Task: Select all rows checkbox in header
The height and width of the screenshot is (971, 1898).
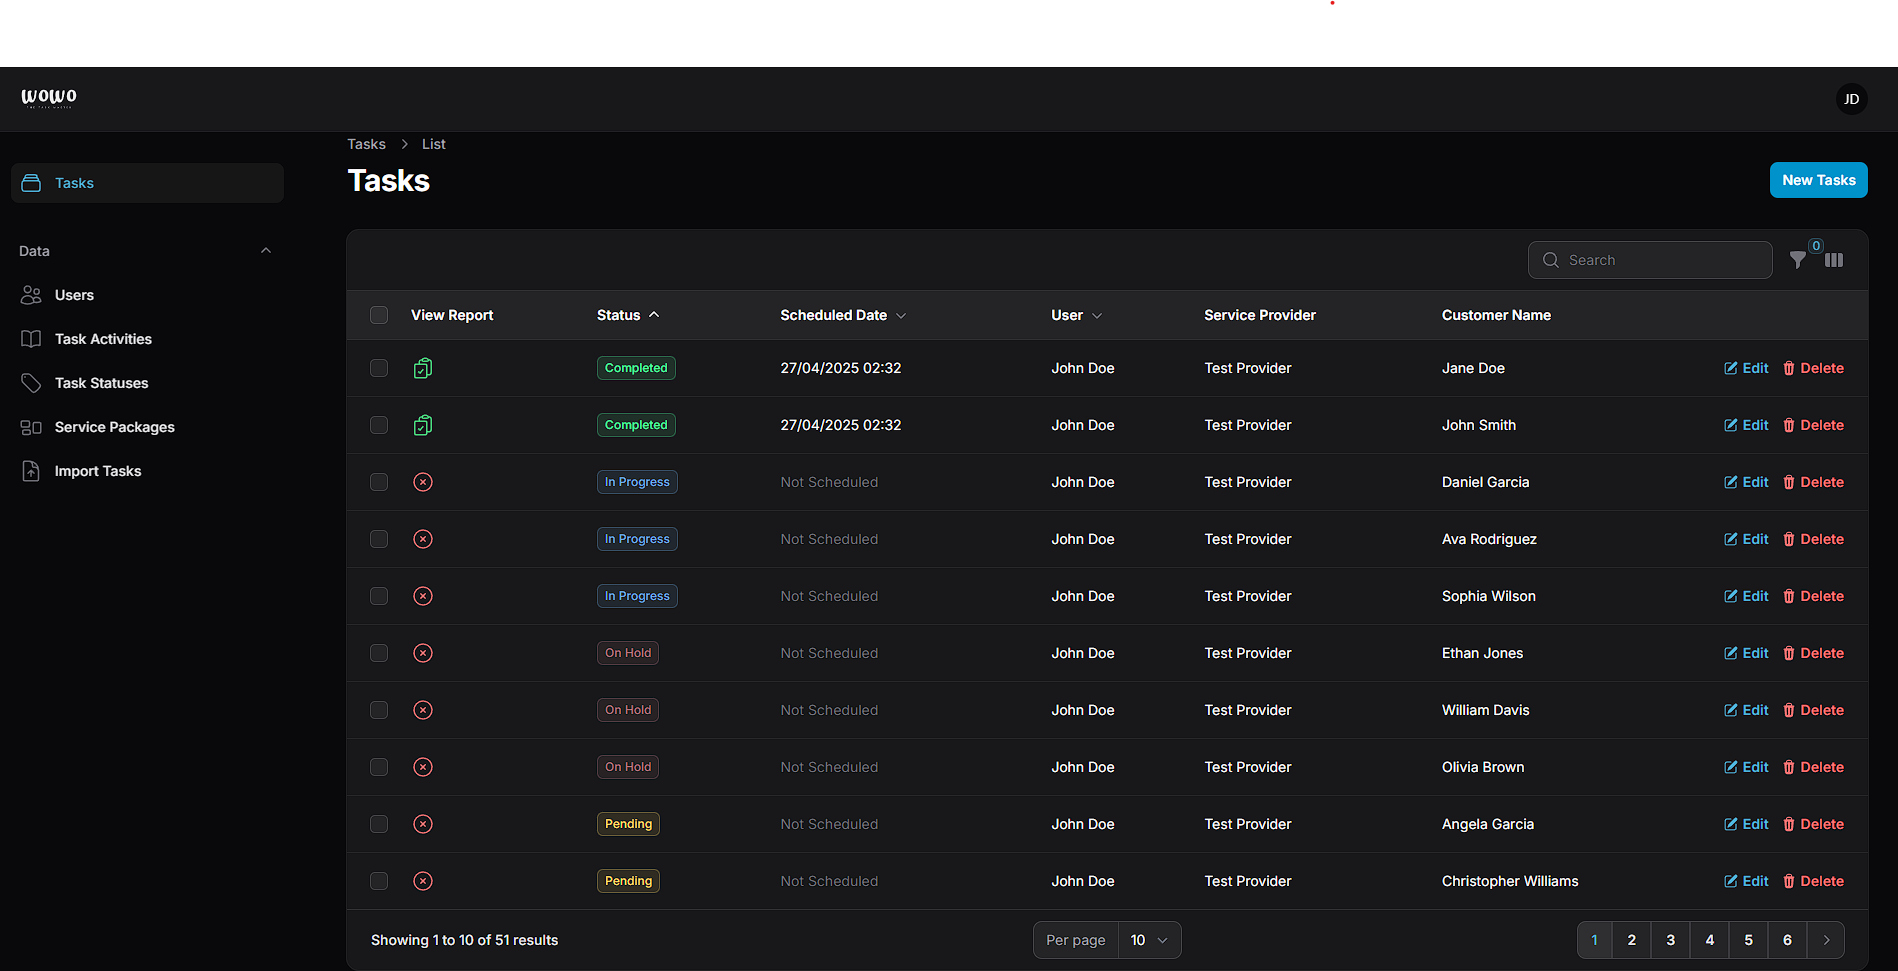Action: 379,315
